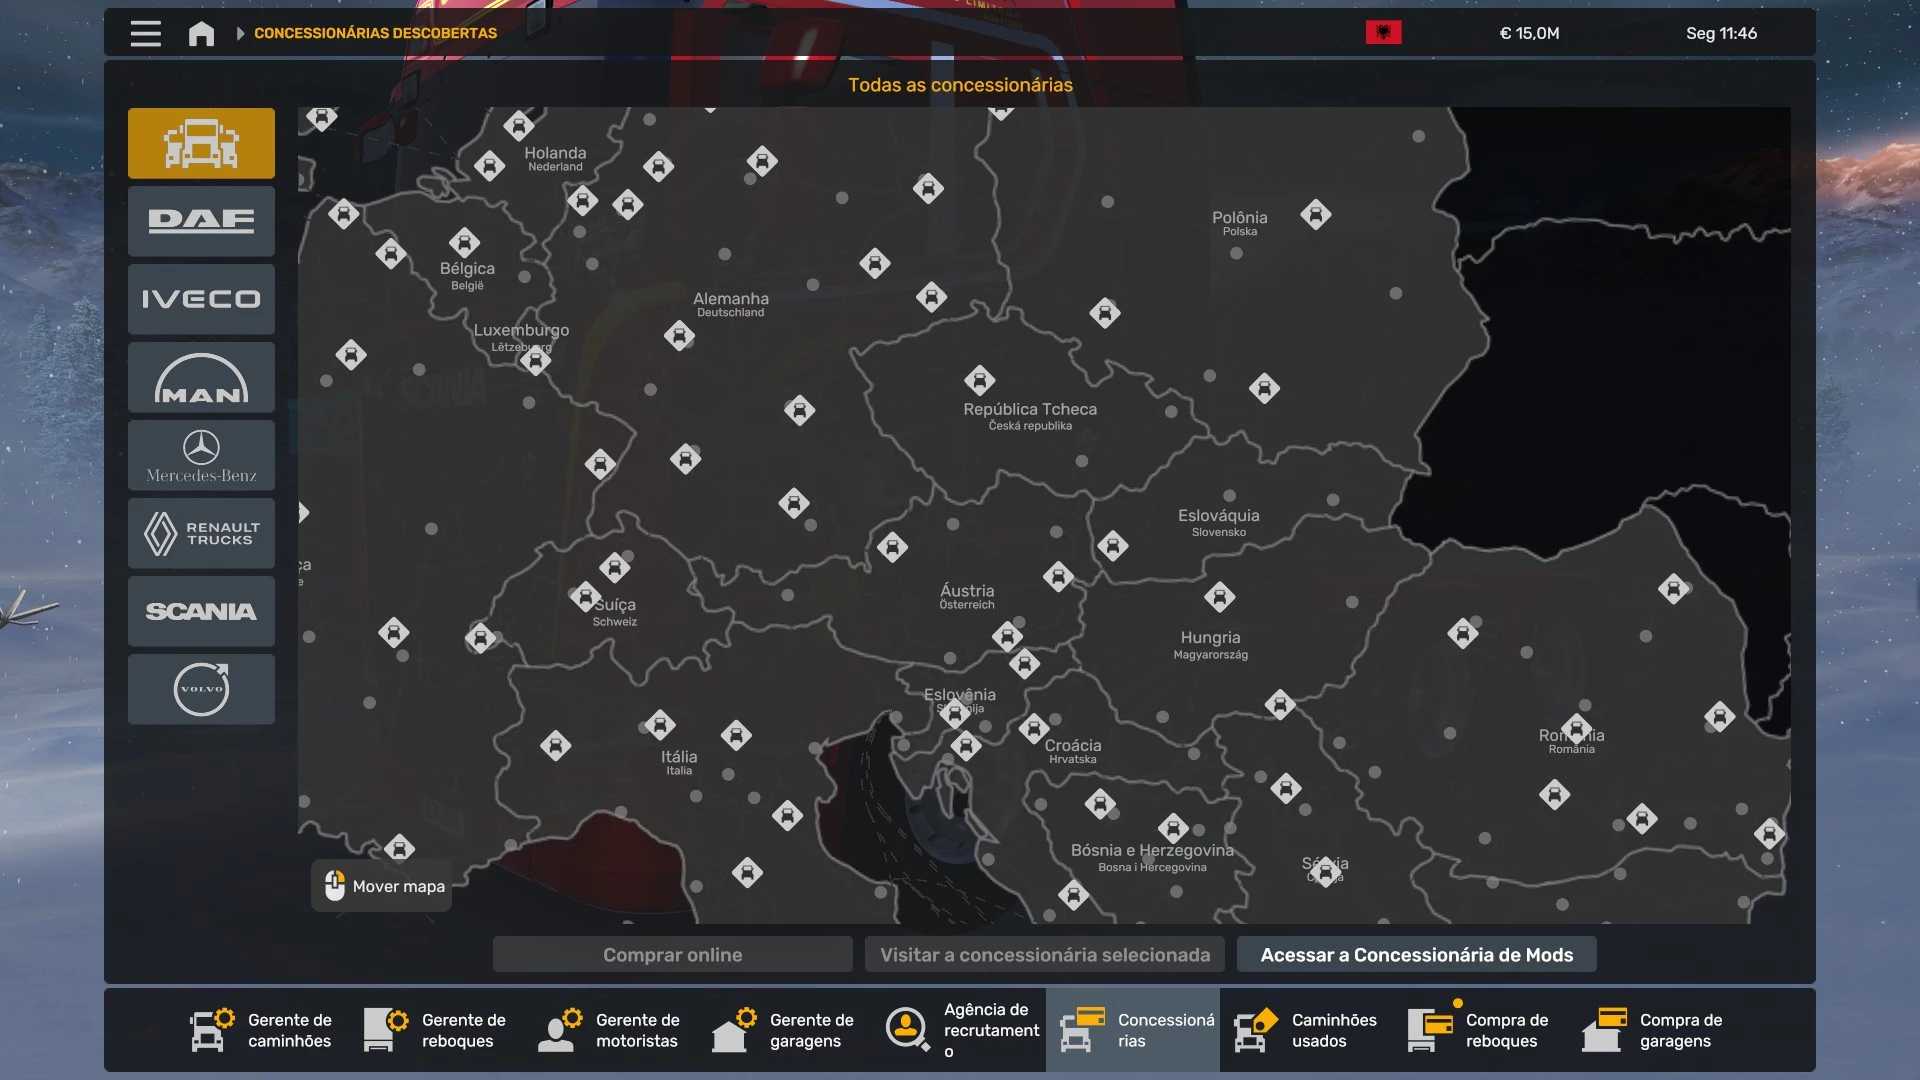Screen dimensions: 1920x1080
Task: Open Gerente de caminhões tab
Action: coord(262,1030)
